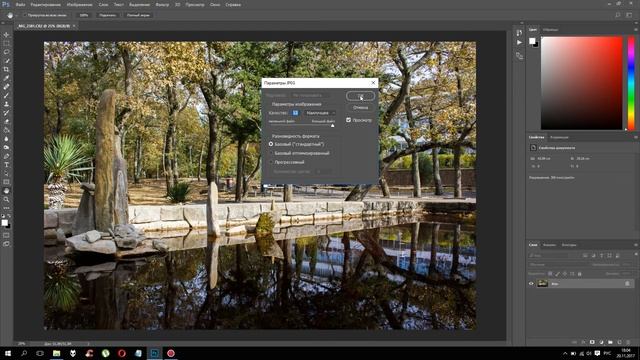Image resolution: width=640 pixels, height=360 pixels.
Task: Click the Подогнать button
Action: (108, 15)
